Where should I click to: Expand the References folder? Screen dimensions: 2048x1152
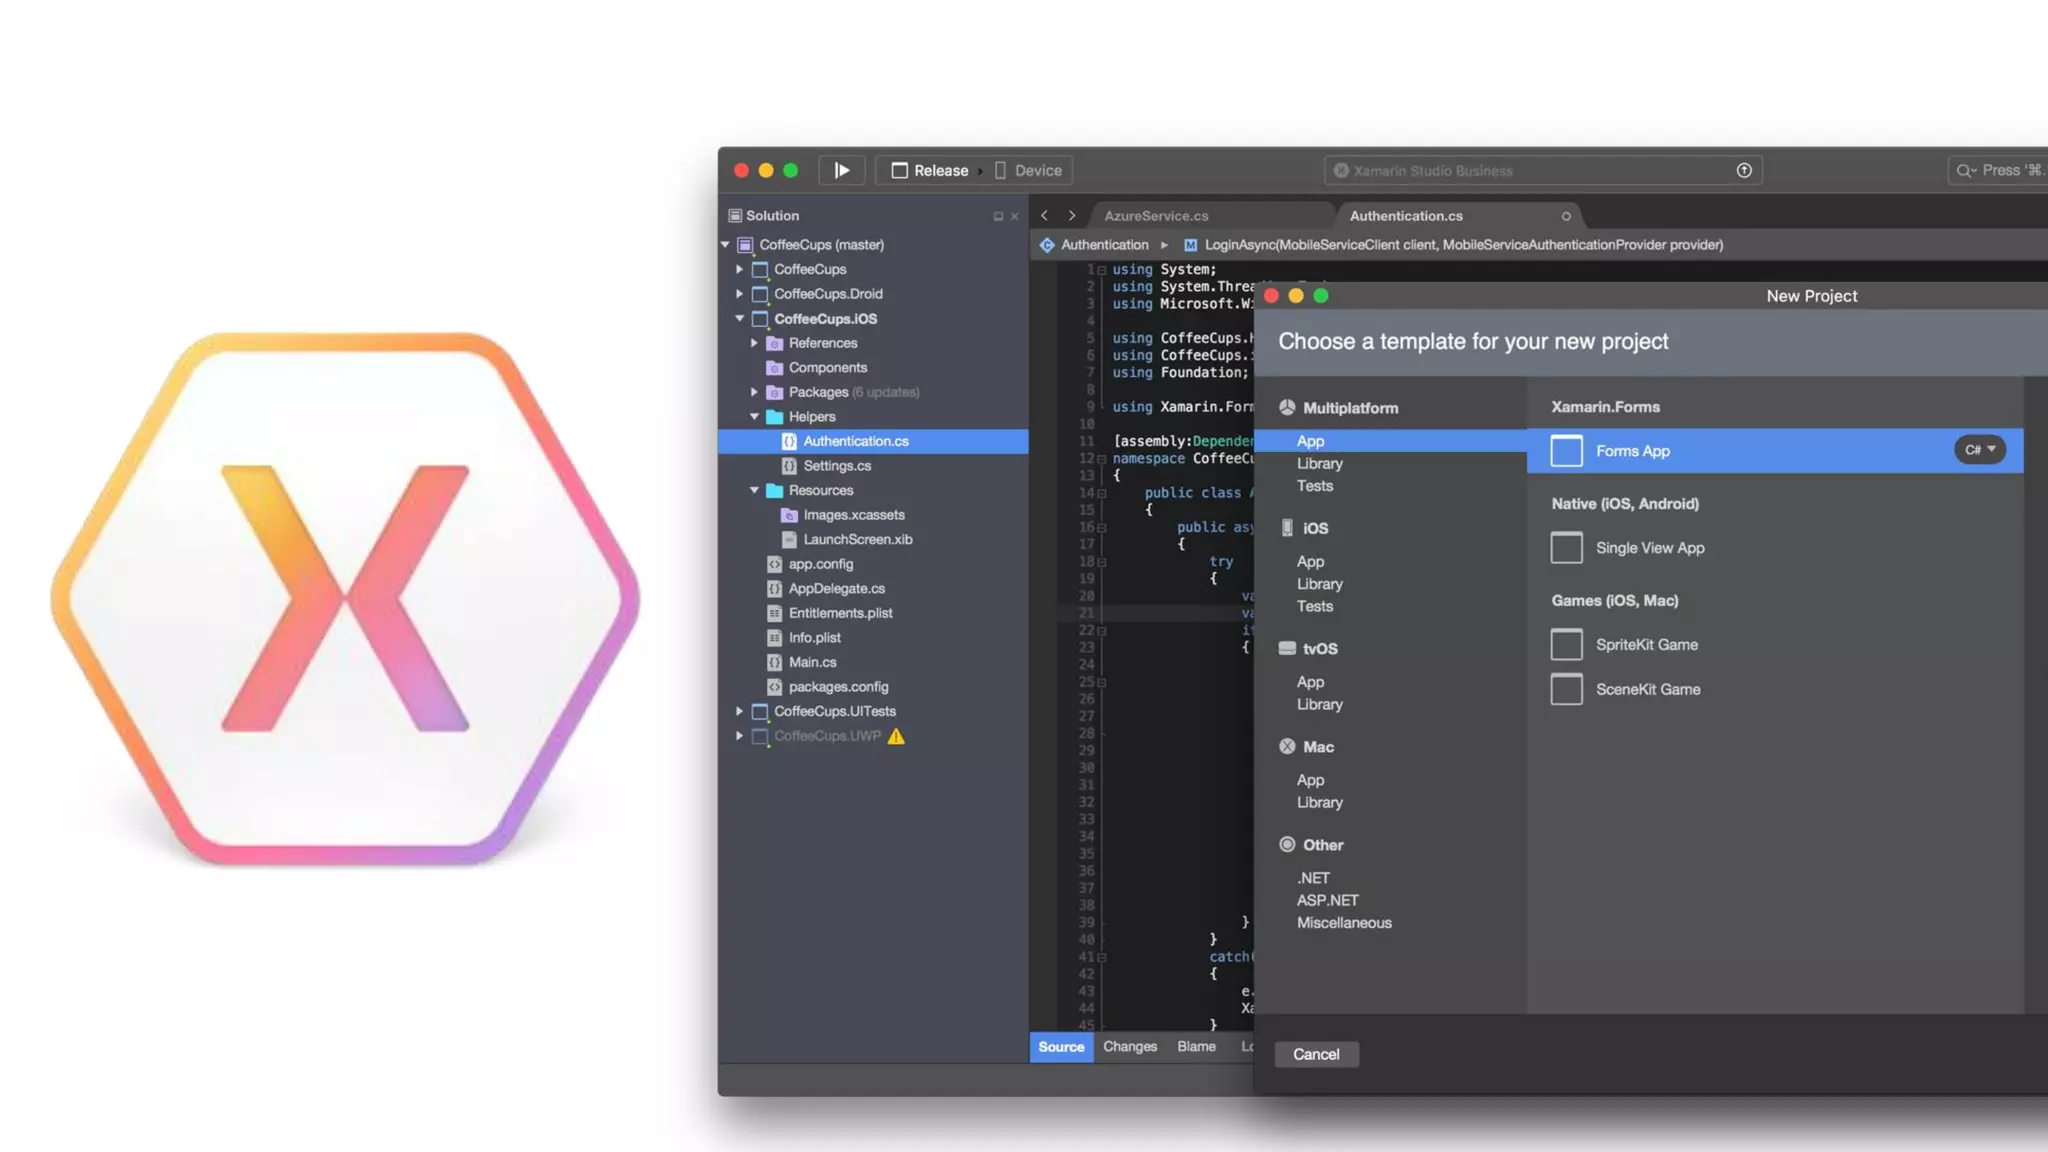754,343
